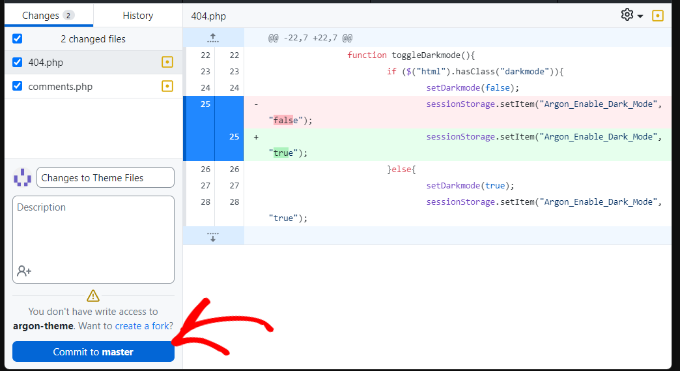The width and height of the screenshot is (680, 371).
Task: Click the 404.php filename in diff header
Action: (209, 16)
